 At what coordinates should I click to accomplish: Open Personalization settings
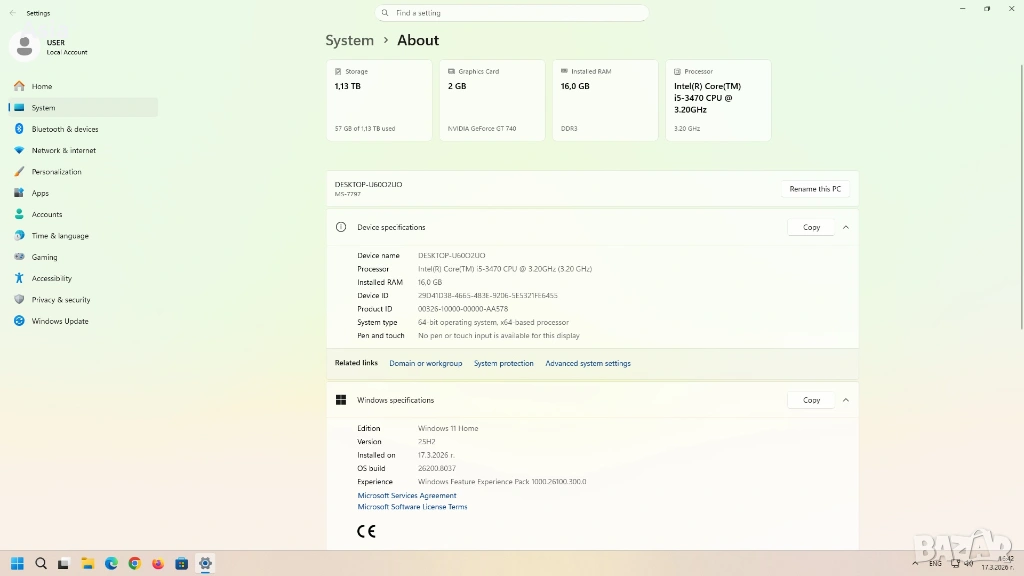pyautogui.click(x=56, y=172)
